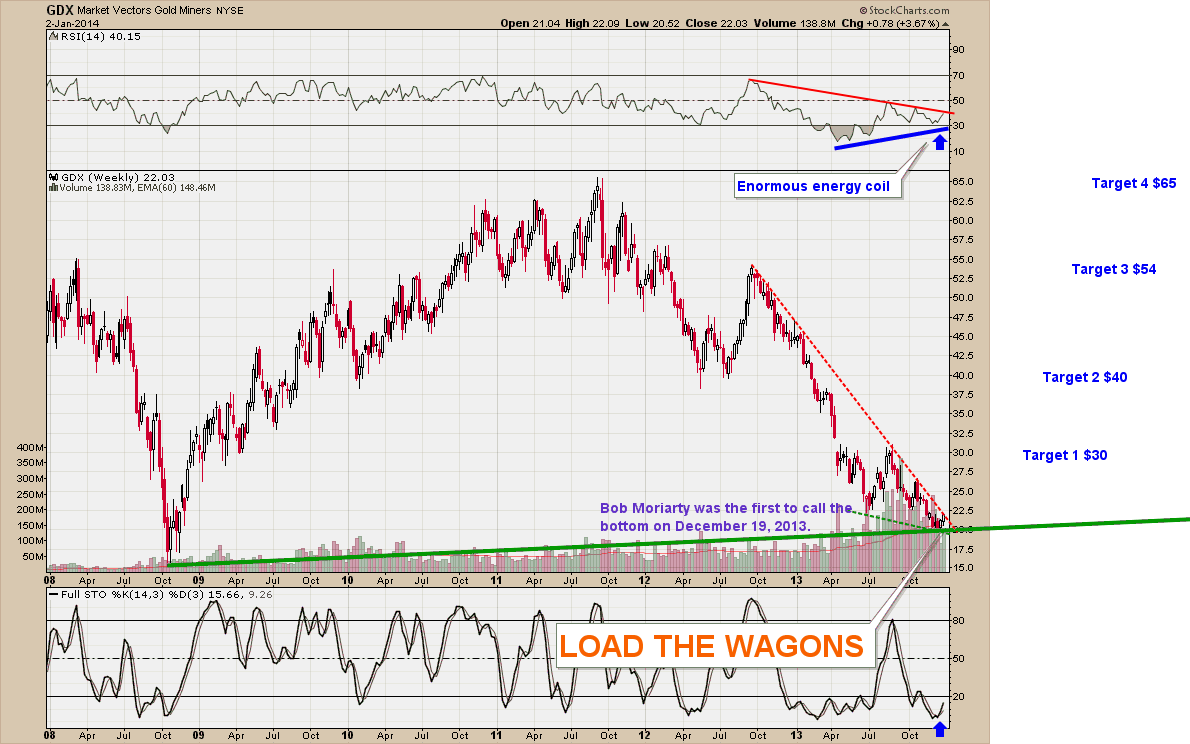Click the "LOAD THE WAGONS" callout text
The height and width of the screenshot is (744, 1190).
click(x=711, y=646)
